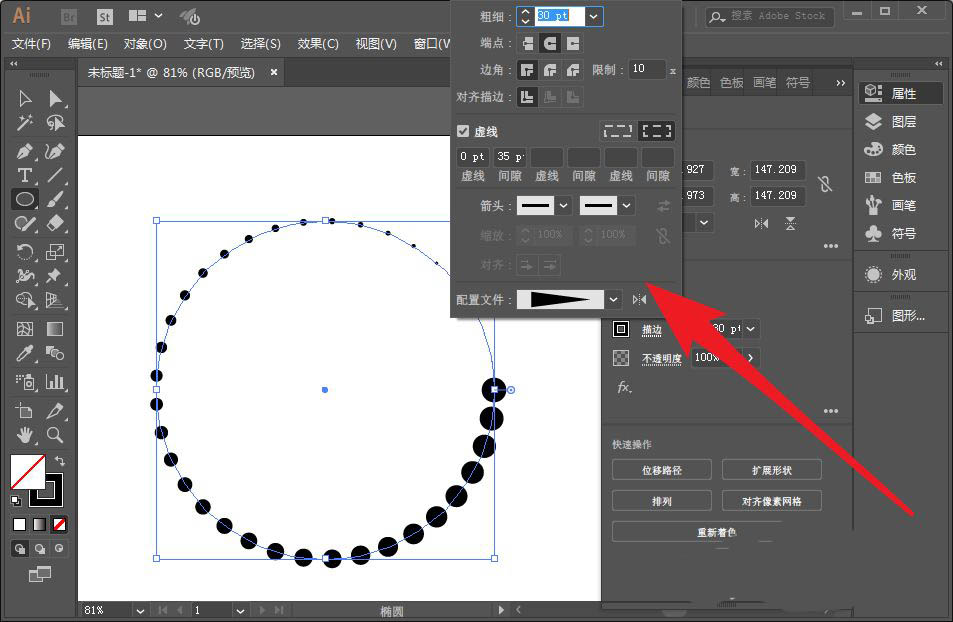Image resolution: width=953 pixels, height=622 pixels.
Task: Select the Rotate tool
Action: (x=25, y=252)
